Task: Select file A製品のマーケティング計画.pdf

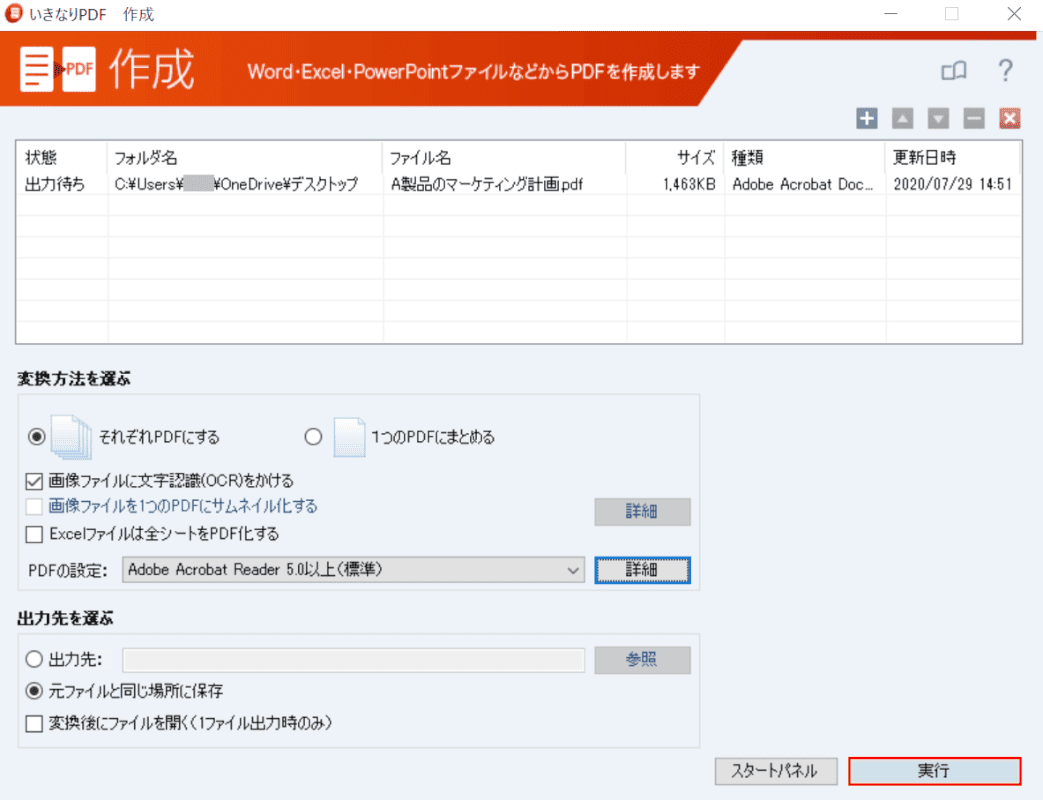Action: click(x=486, y=184)
